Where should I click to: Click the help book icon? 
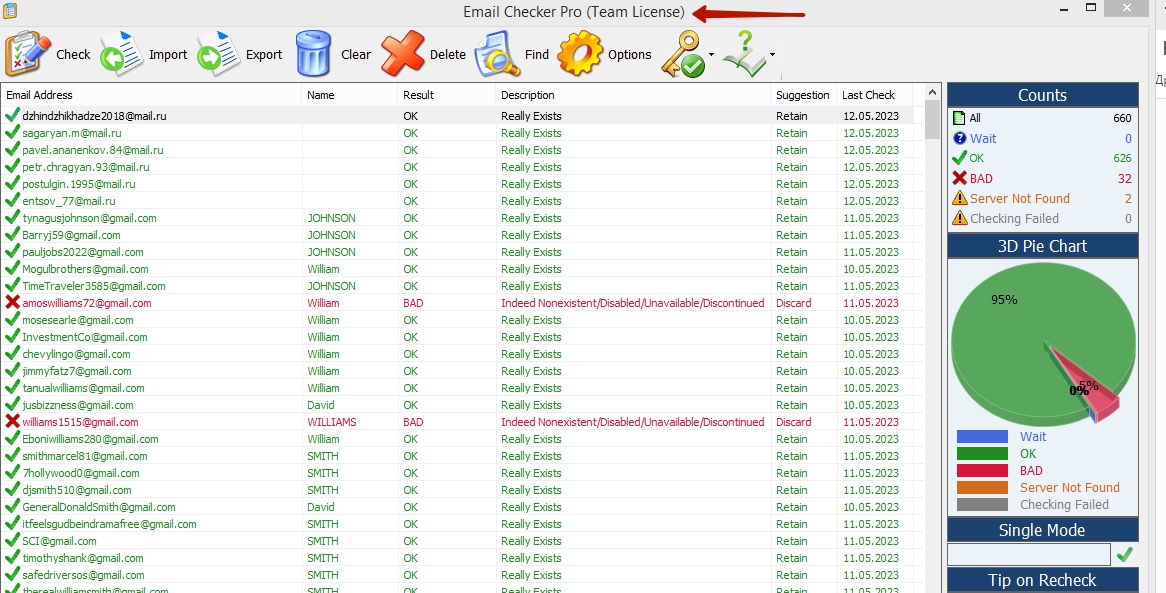[x=744, y=54]
